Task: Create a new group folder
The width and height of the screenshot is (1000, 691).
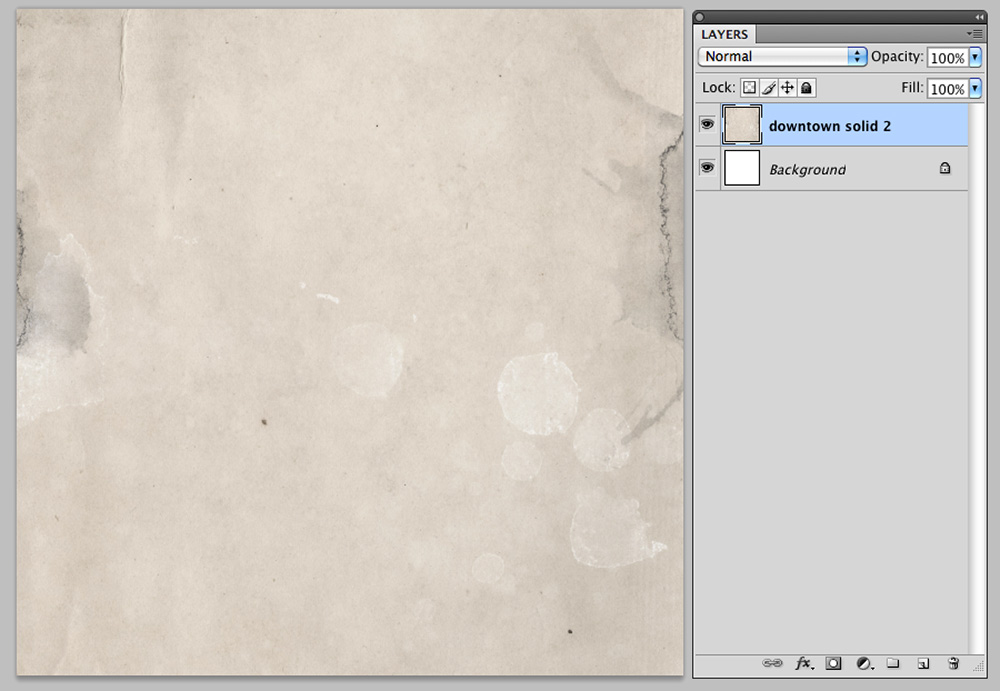Action: (893, 663)
